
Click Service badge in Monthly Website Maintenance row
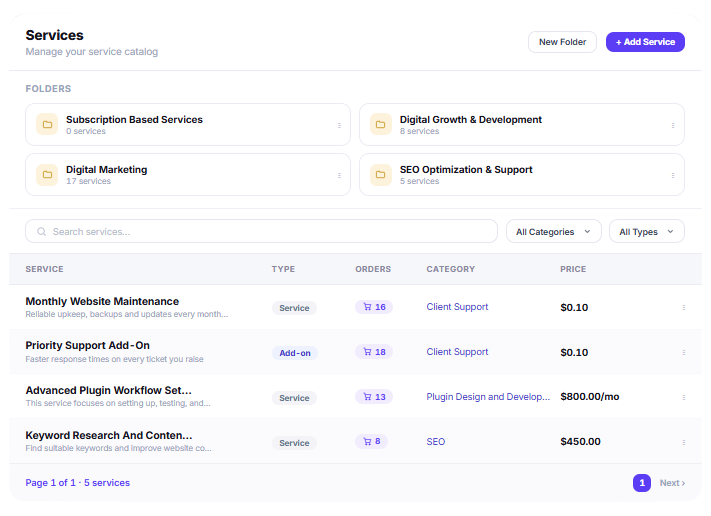point(294,308)
